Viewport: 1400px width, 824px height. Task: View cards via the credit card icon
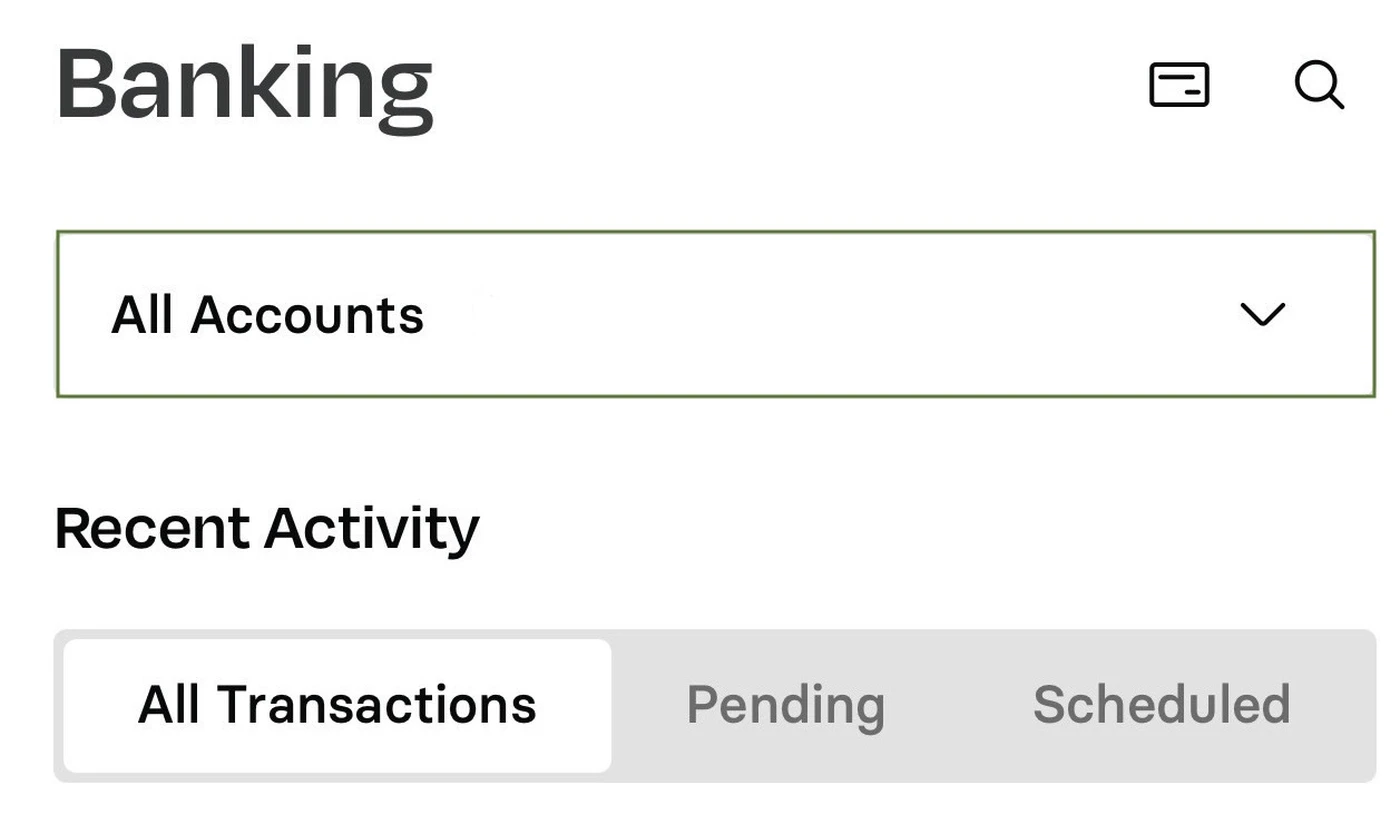(1179, 84)
